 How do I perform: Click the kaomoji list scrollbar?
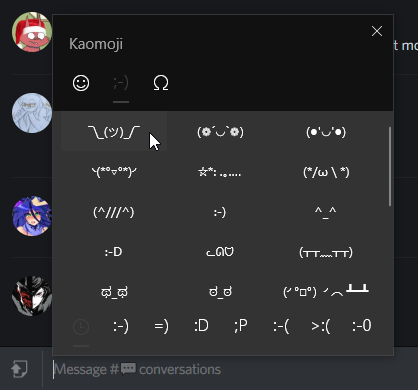pos(390,166)
